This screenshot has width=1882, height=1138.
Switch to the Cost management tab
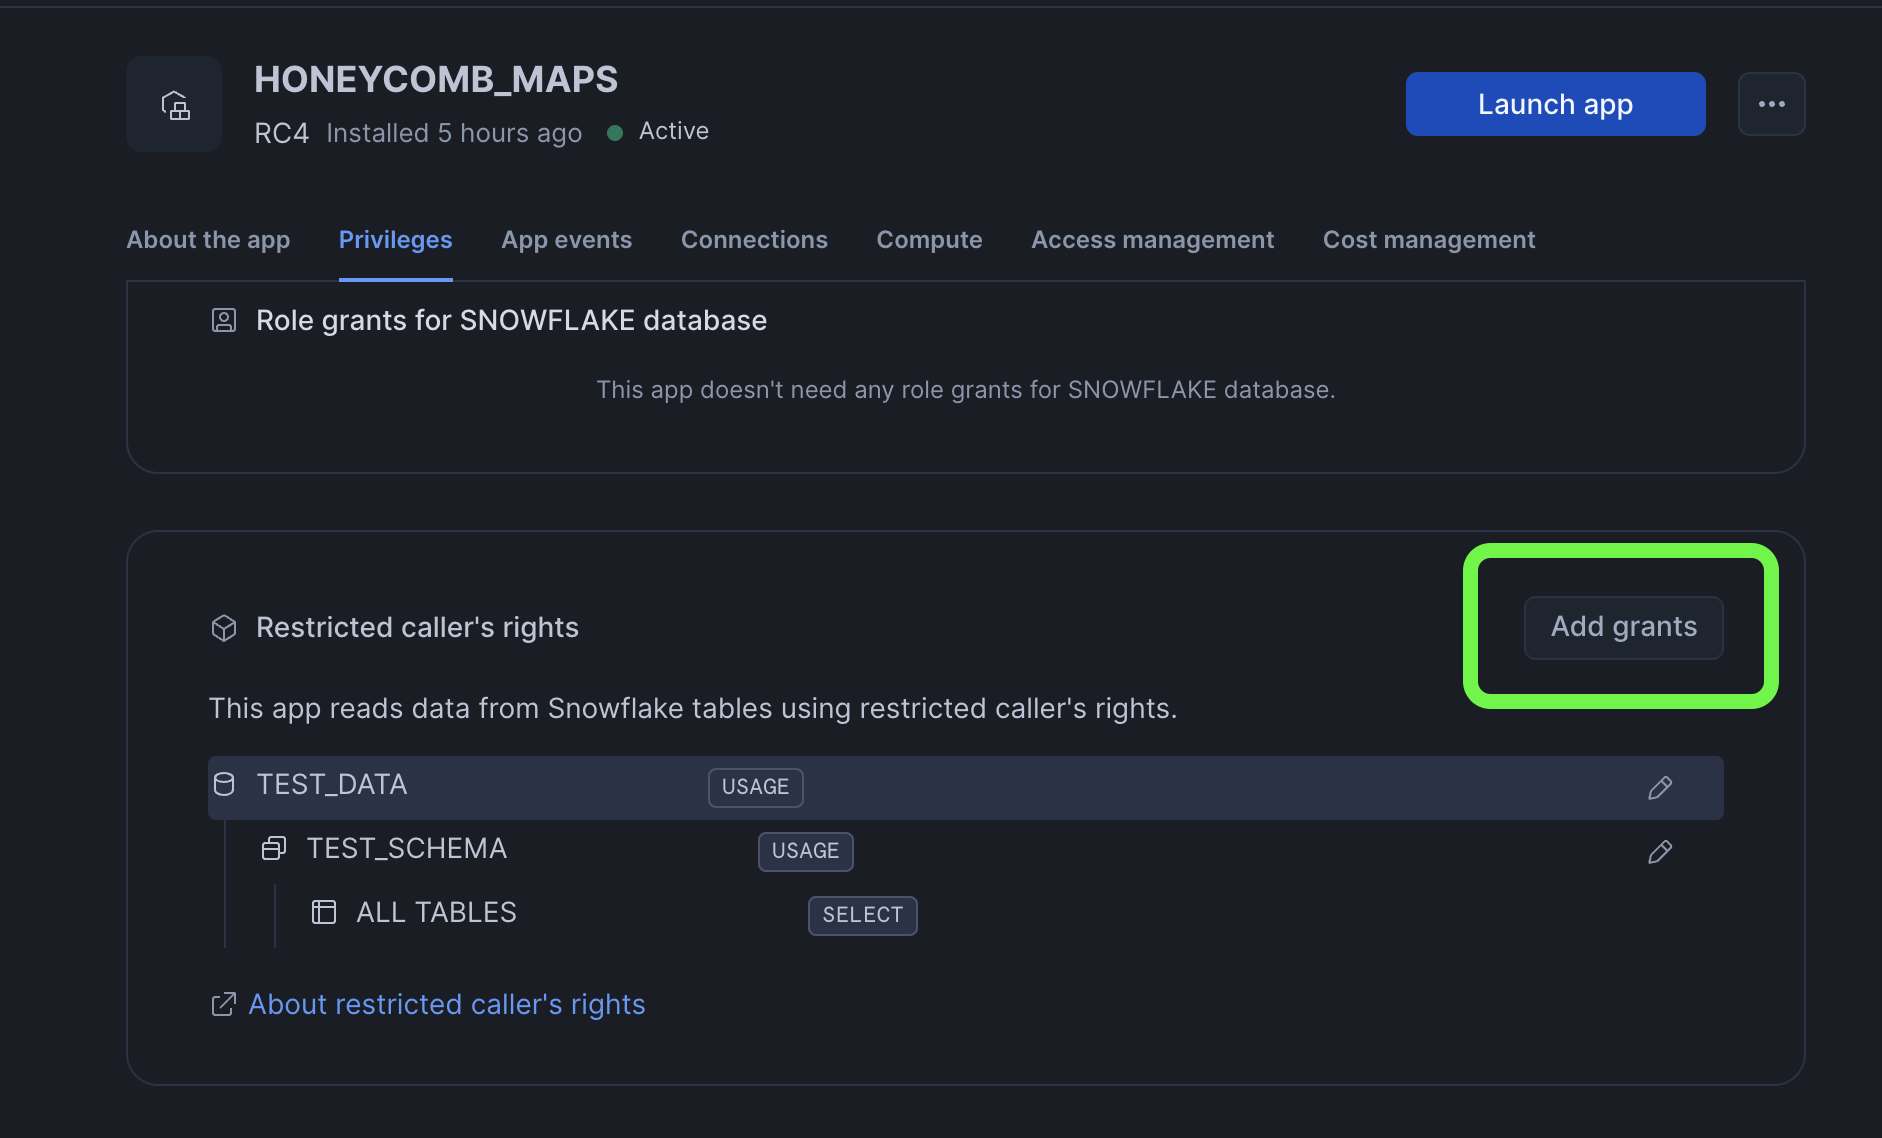coord(1428,240)
